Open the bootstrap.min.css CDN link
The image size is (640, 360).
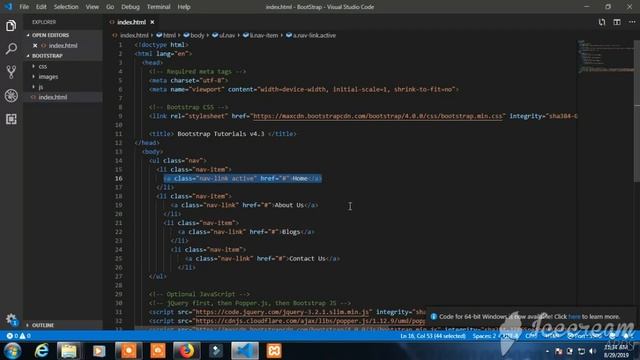pyautogui.click(x=378, y=116)
